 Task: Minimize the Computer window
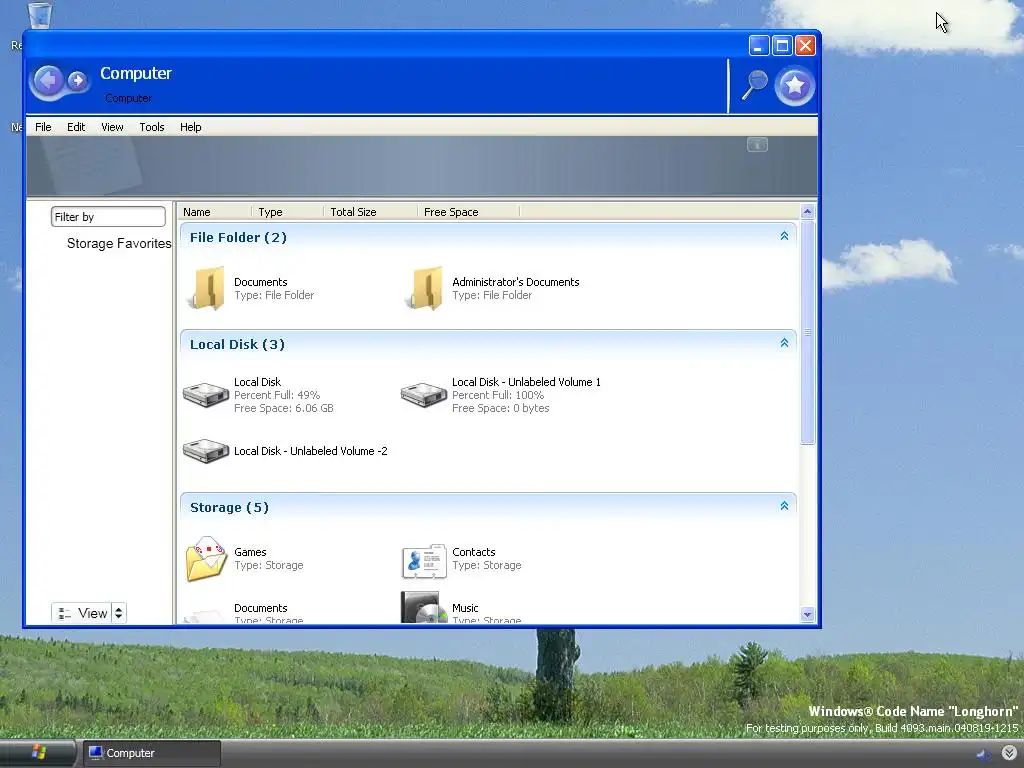(x=758, y=45)
